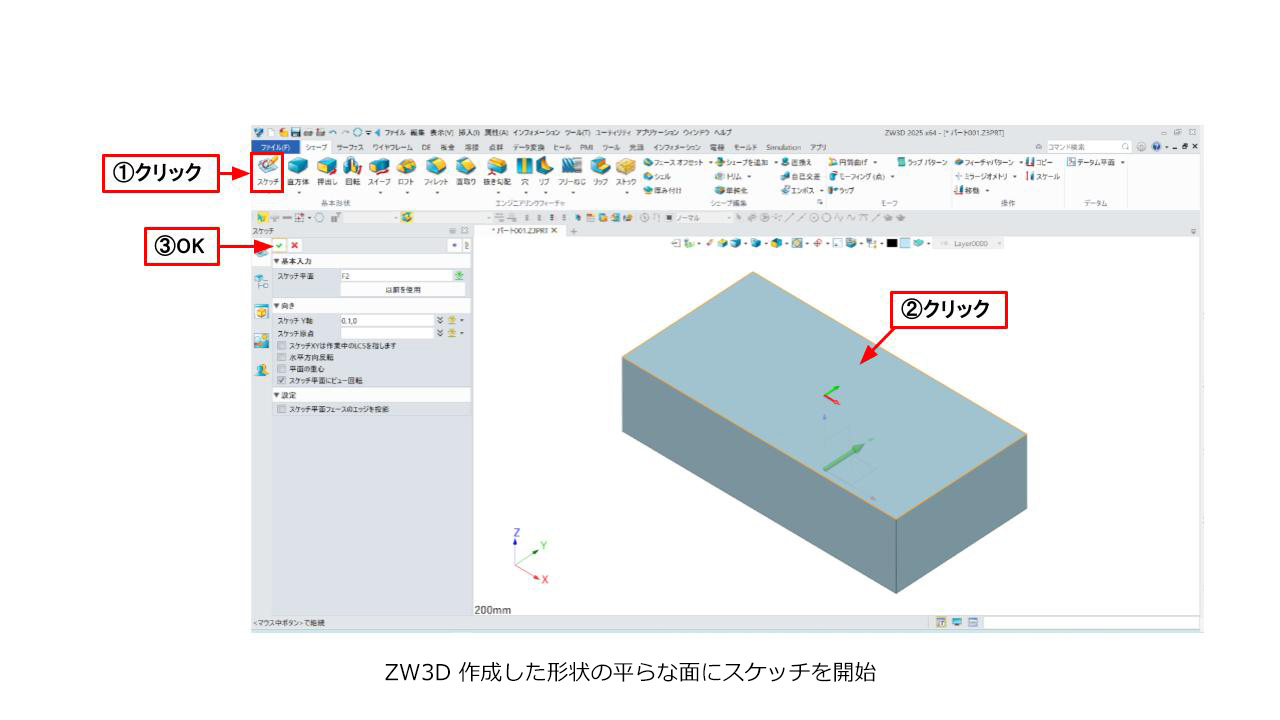
Task: Cancel sketch with red X button
Action: (x=295, y=245)
